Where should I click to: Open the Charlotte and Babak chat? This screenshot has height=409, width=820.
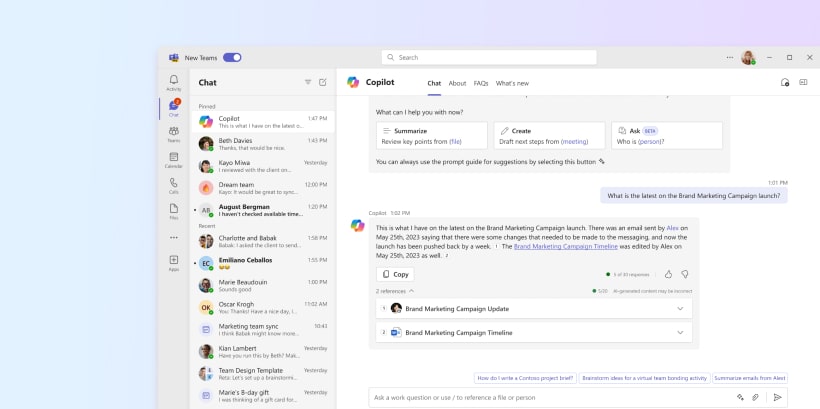point(263,241)
